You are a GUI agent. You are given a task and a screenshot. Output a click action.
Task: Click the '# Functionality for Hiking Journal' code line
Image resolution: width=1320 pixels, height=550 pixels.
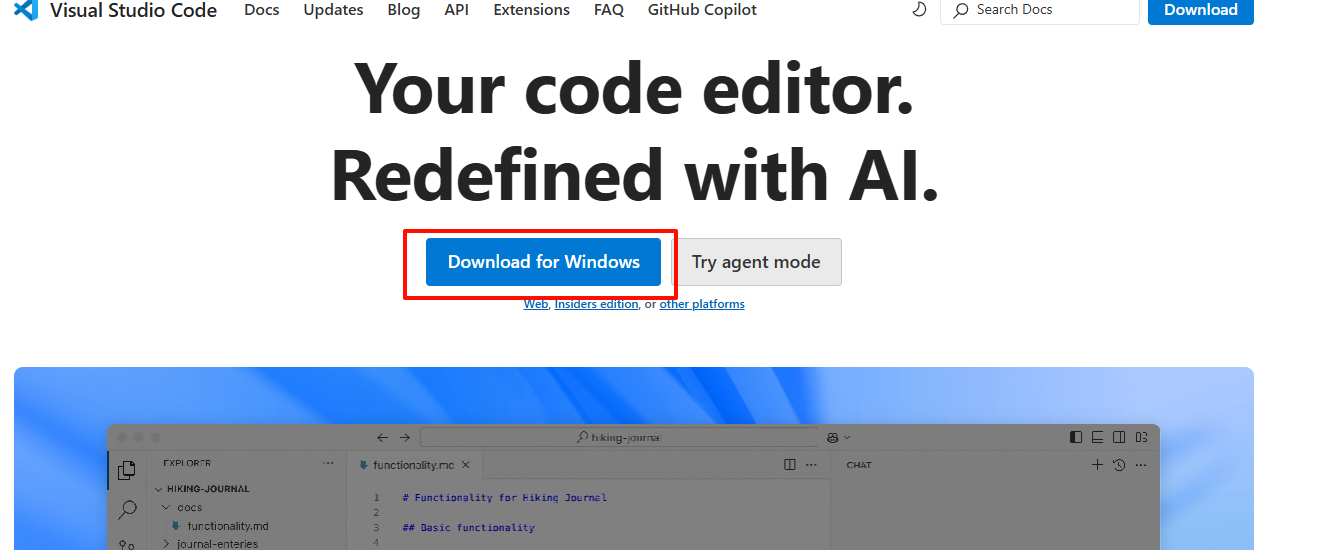point(504,497)
